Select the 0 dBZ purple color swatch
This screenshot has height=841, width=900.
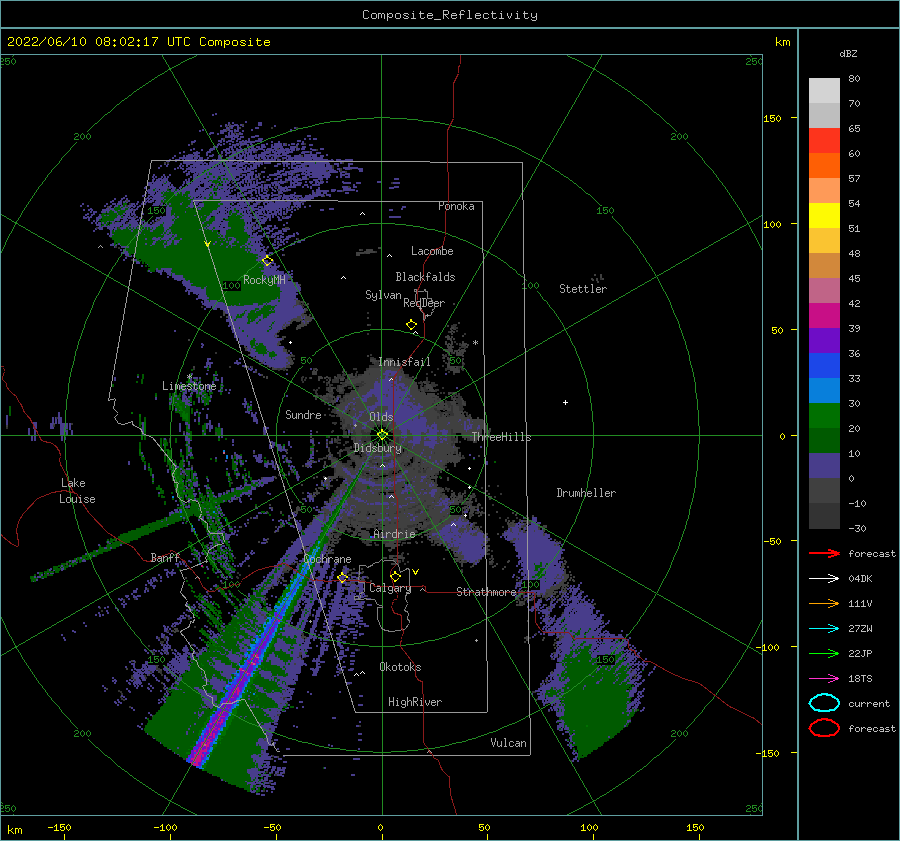click(x=824, y=465)
